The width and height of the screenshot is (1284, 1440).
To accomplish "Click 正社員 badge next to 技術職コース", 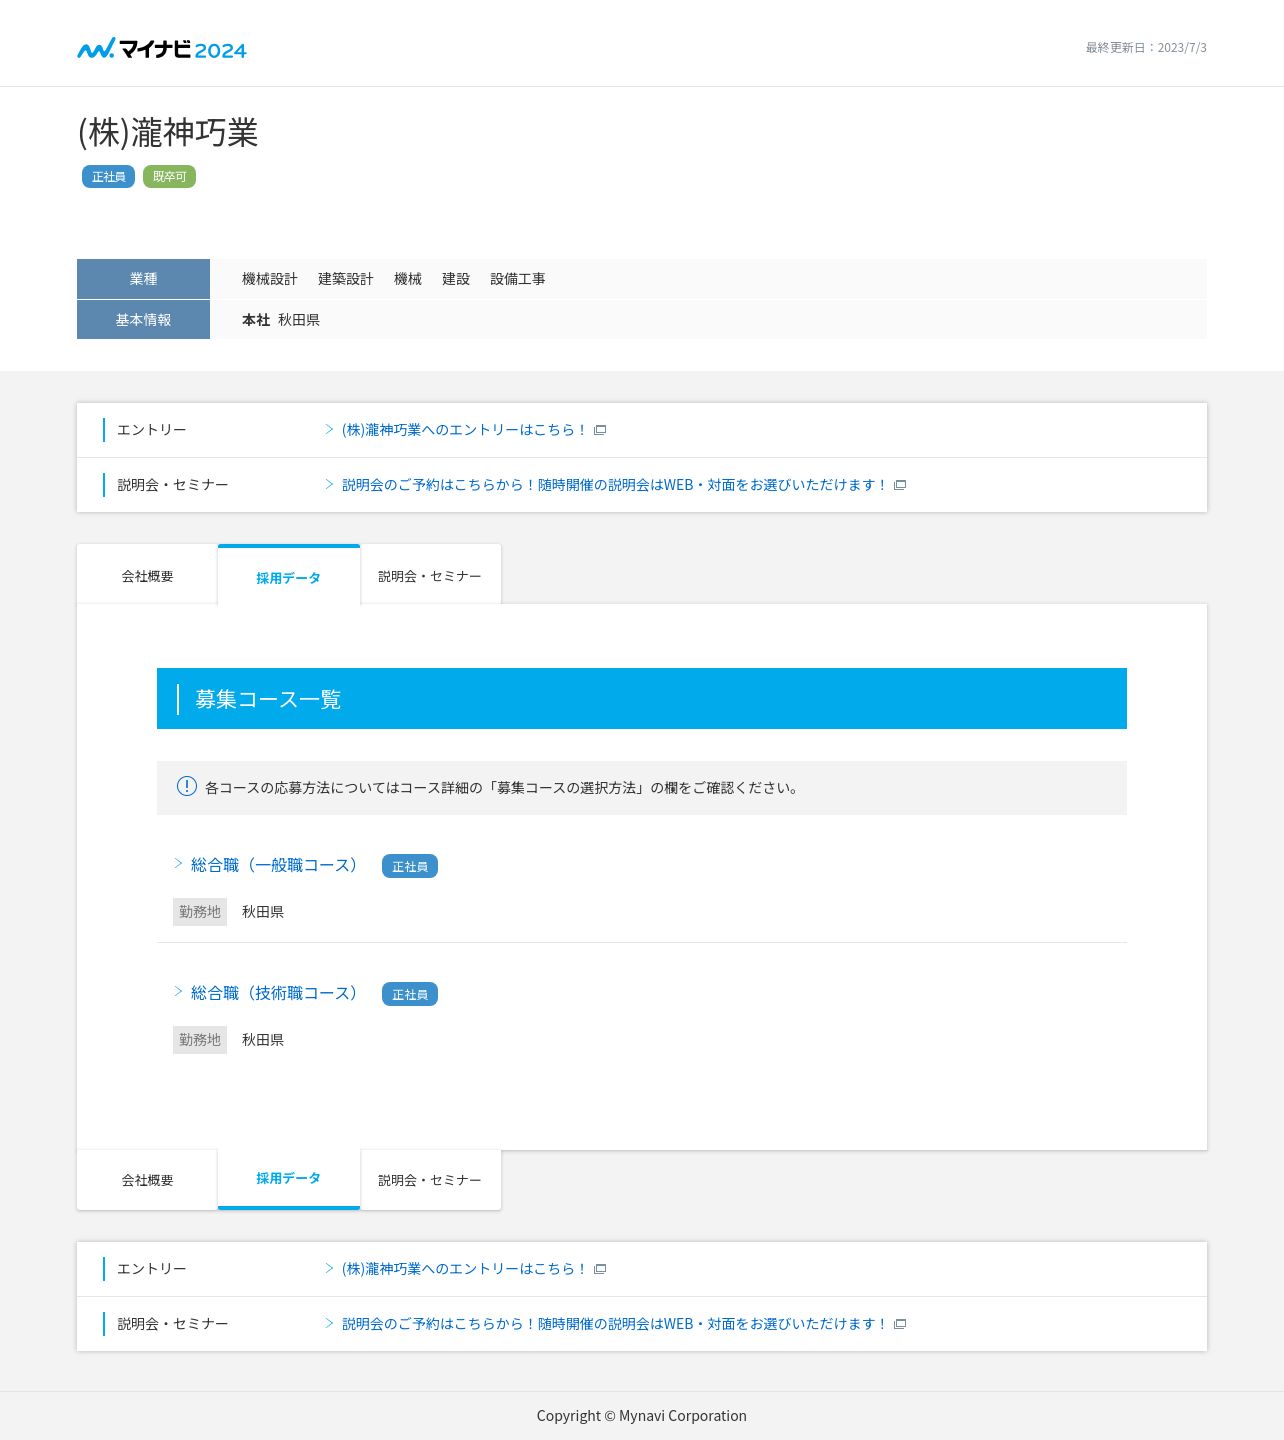I will coord(410,994).
